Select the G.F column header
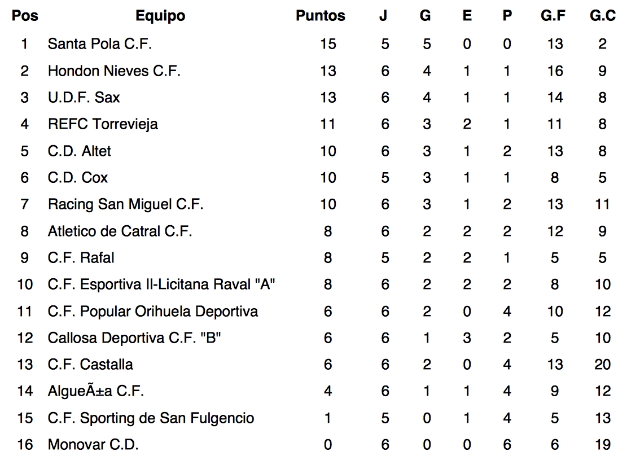640x460 pixels. pos(553,16)
